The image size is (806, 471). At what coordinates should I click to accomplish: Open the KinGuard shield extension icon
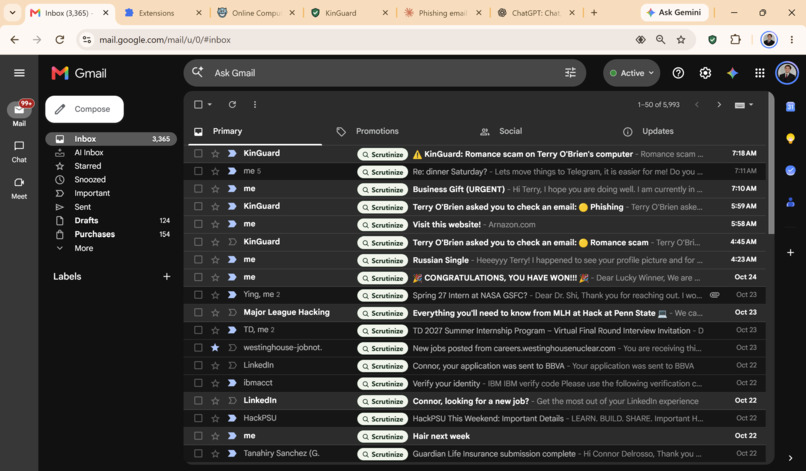(x=712, y=40)
